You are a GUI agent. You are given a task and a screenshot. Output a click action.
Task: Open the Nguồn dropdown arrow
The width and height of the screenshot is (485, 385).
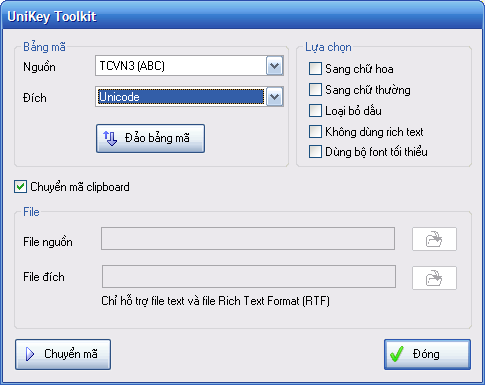tap(274, 66)
